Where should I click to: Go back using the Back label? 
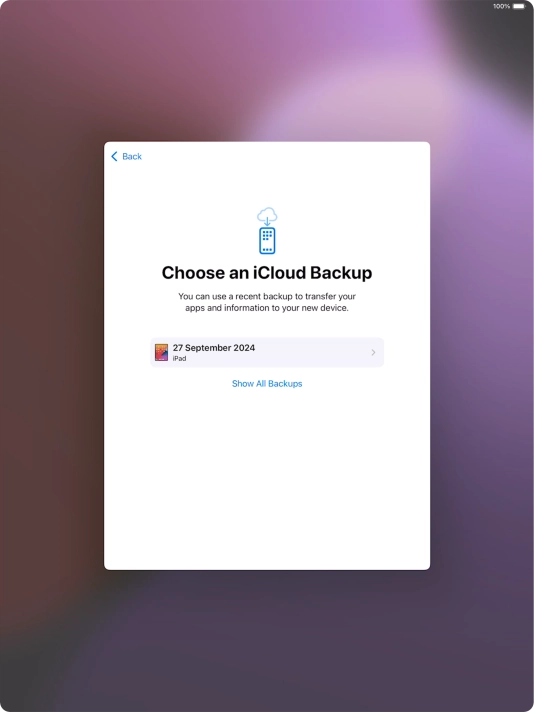(x=132, y=156)
